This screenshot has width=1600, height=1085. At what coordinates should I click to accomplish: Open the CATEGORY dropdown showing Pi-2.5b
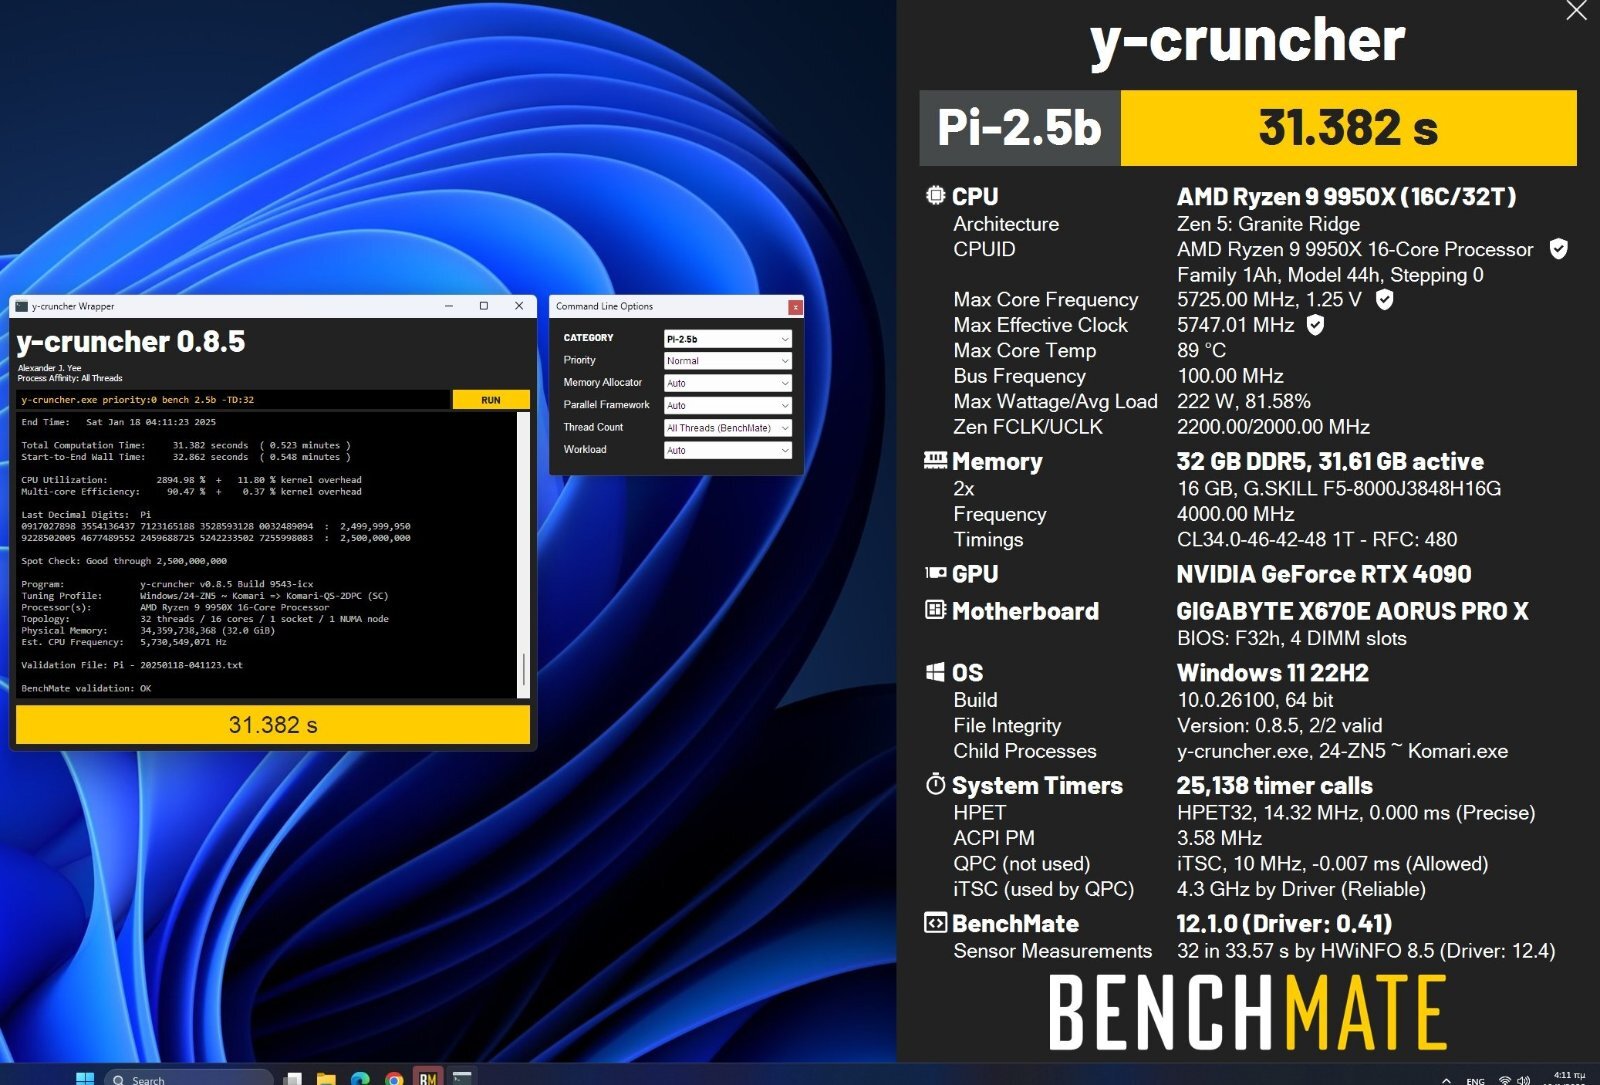[728, 339]
